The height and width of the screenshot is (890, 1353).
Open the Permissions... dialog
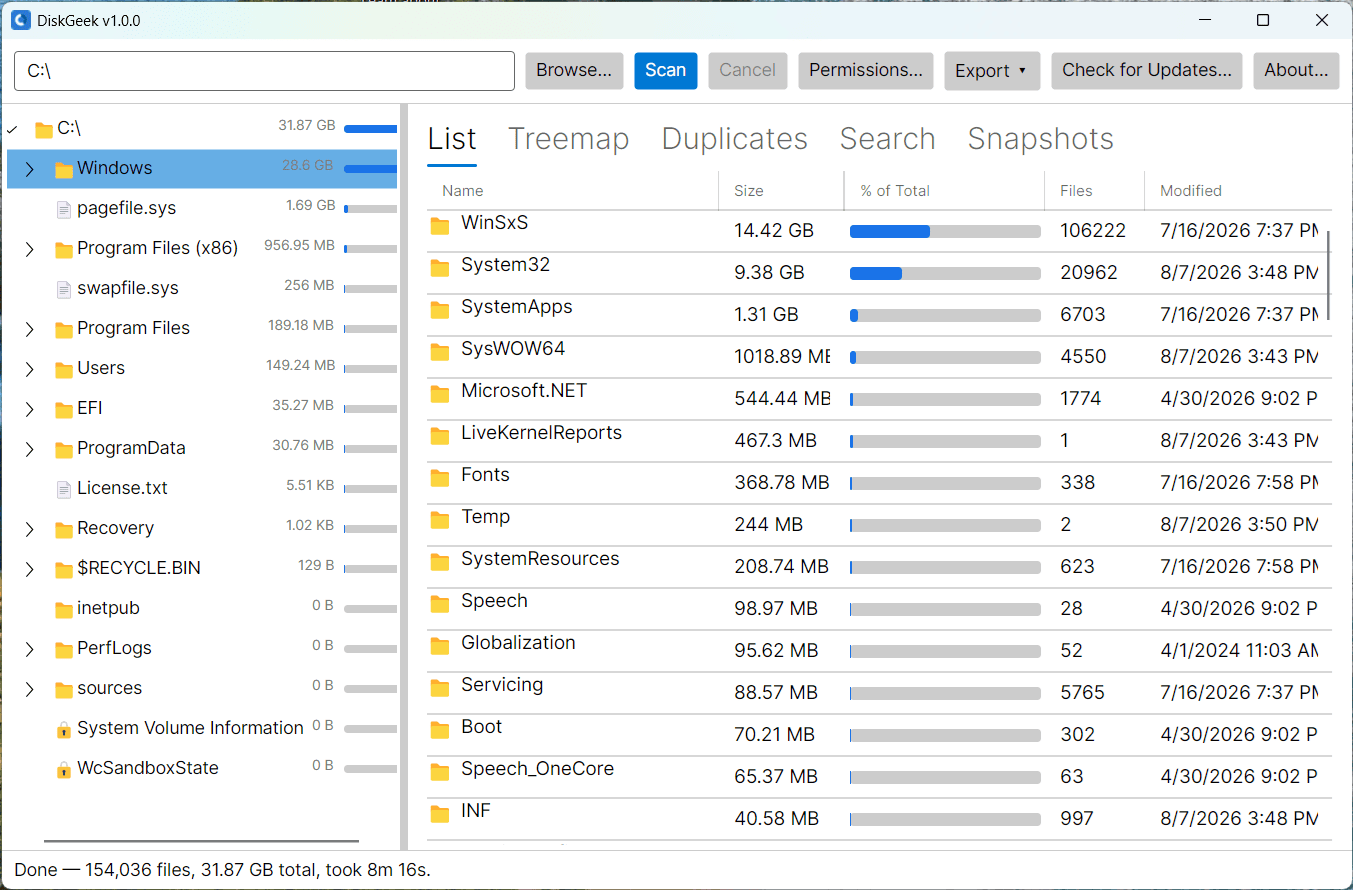[866, 70]
